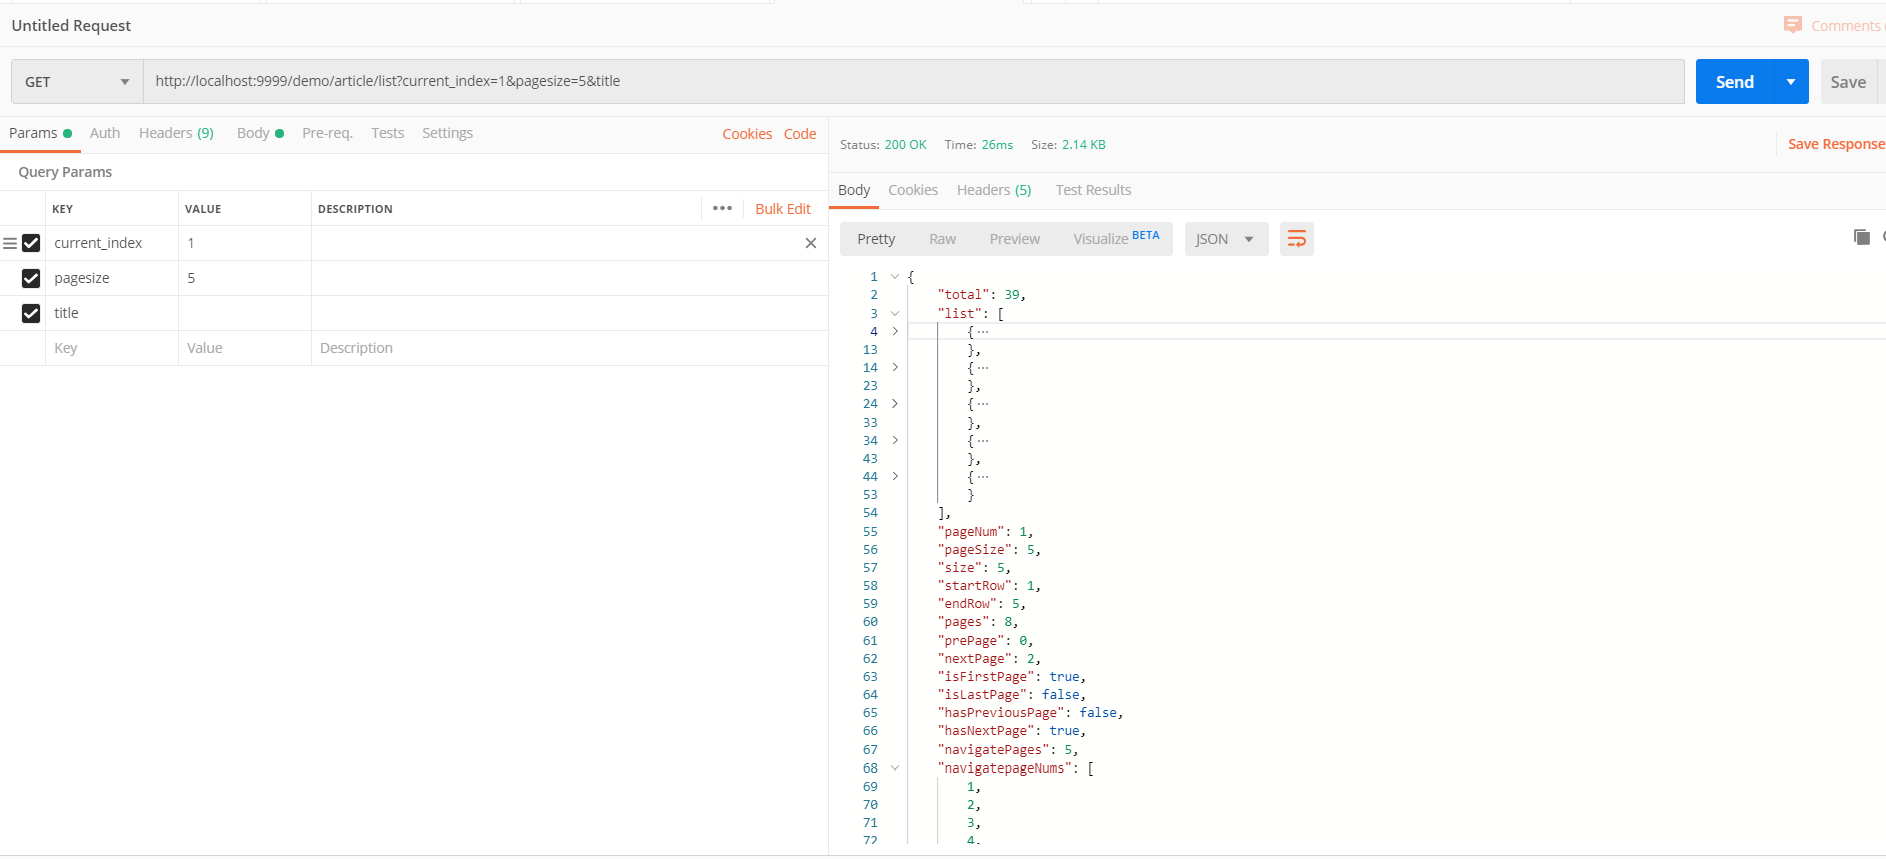Uncheck the pagesize parameter checkbox
The width and height of the screenshot is (1886, 859).
point(31,278)
